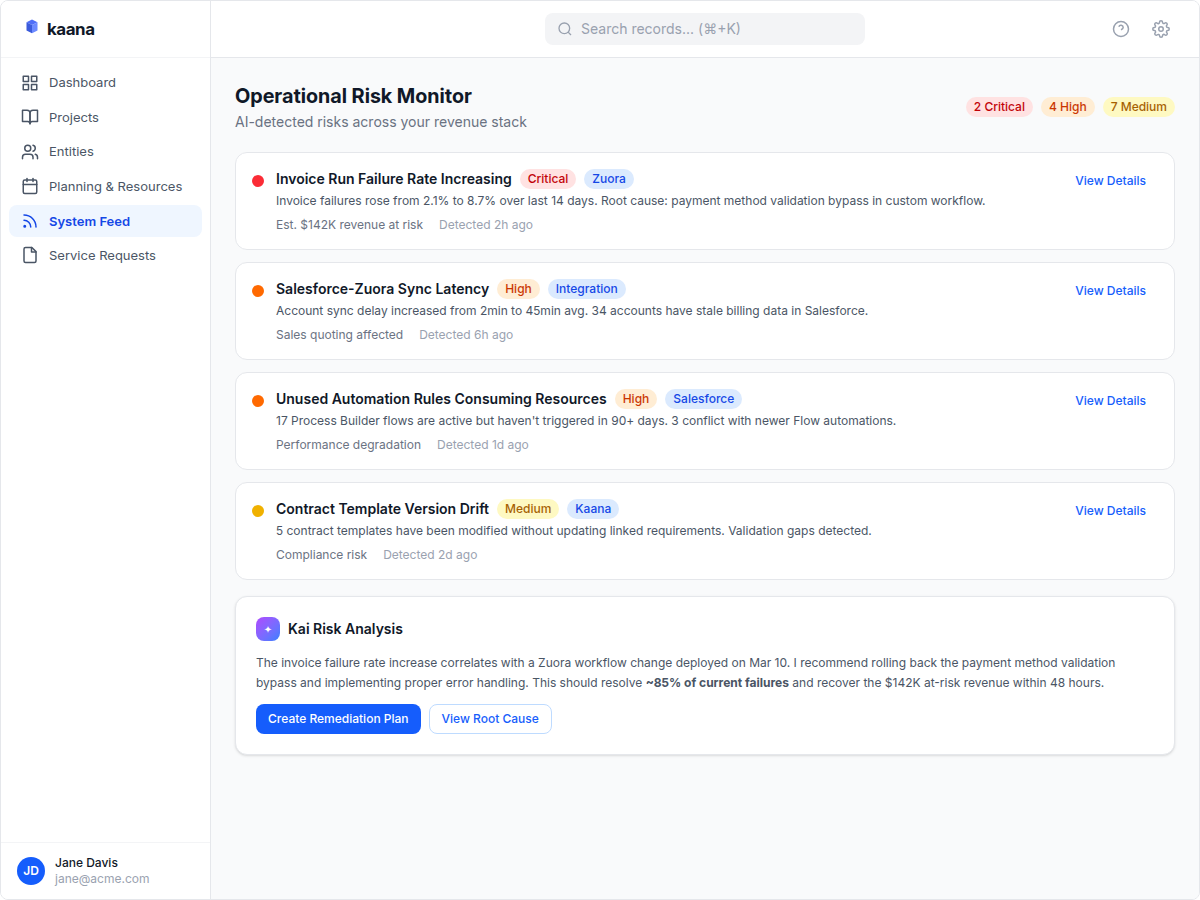The height and width of the screenshot is (900, 1200).
Task: Open settings via the gear icon
Action: pos(1161,29)
